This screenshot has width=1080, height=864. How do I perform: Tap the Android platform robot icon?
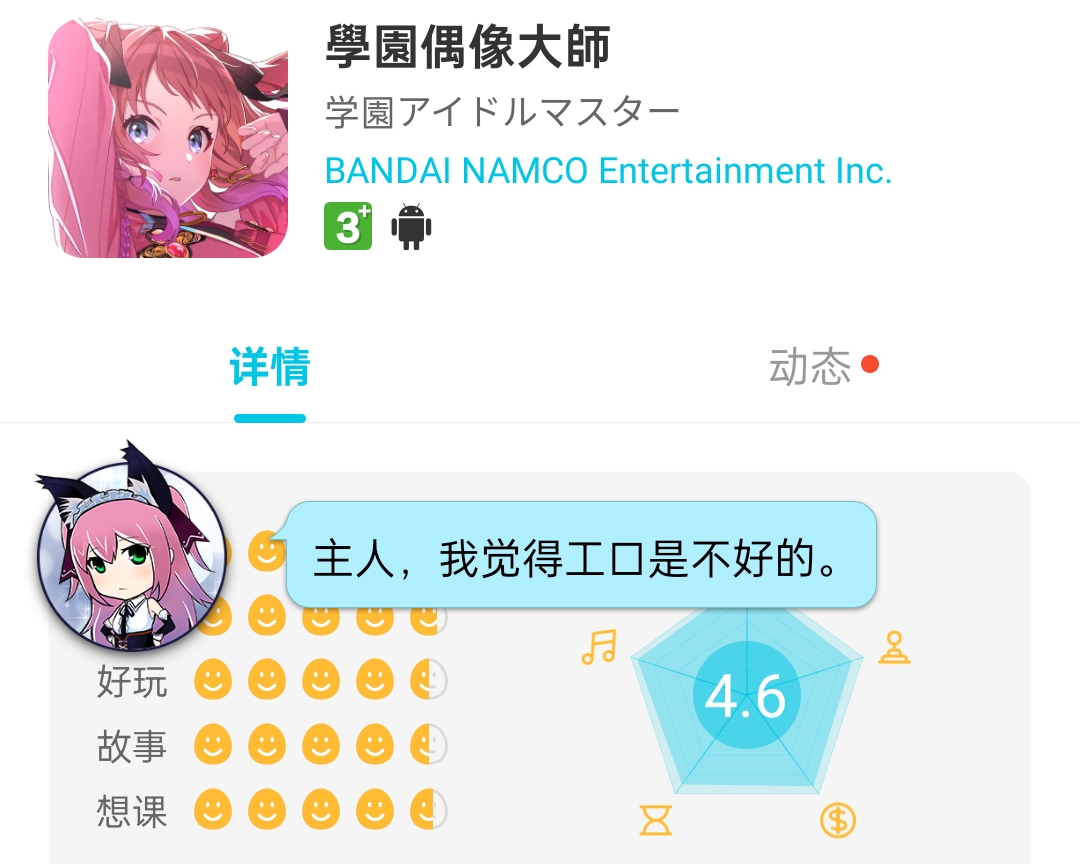pyautogui.click(x=411, y=226)
